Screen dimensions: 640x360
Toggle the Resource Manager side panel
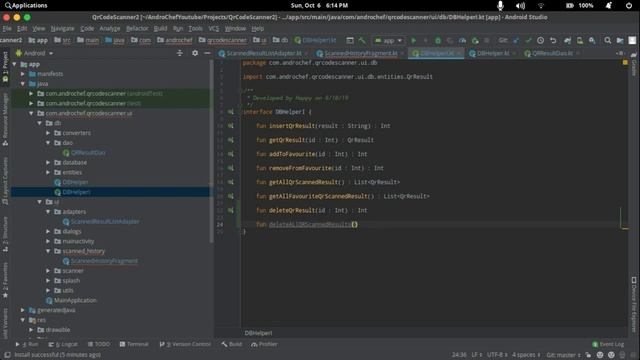point(5,119)
